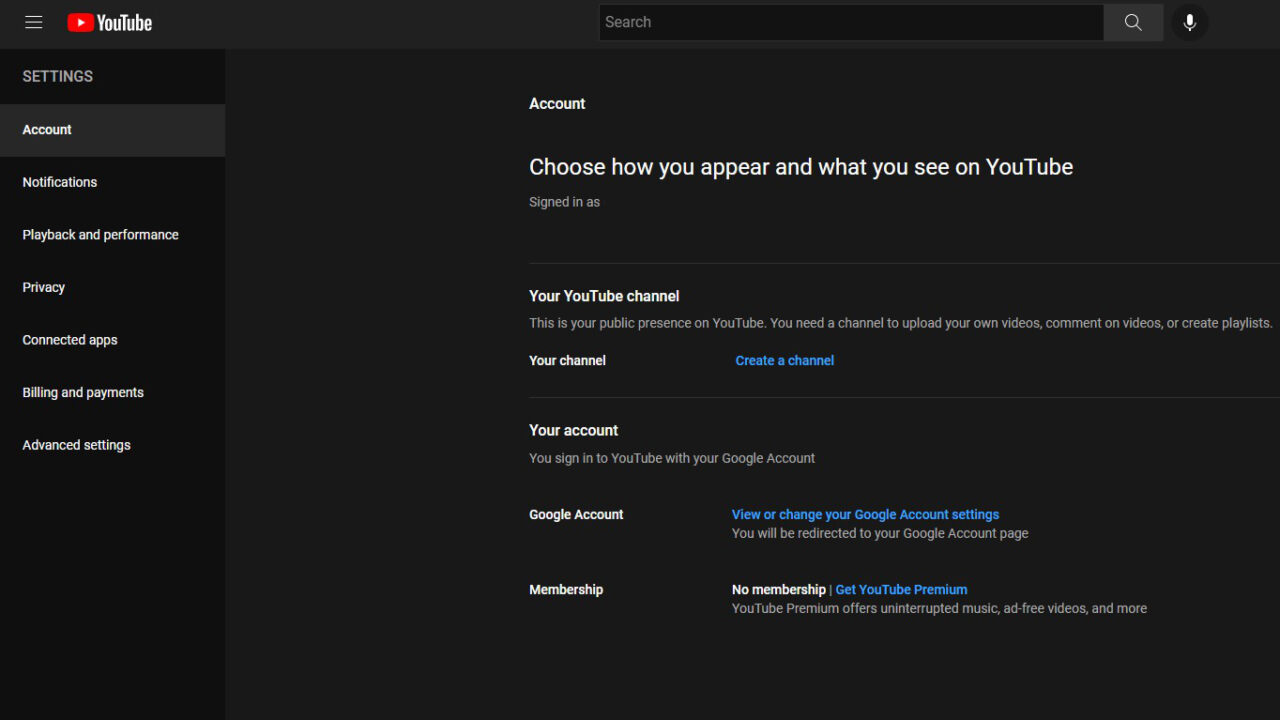Click the Your channel label
The image size is (1280, 720).
[x=567, y=360]
